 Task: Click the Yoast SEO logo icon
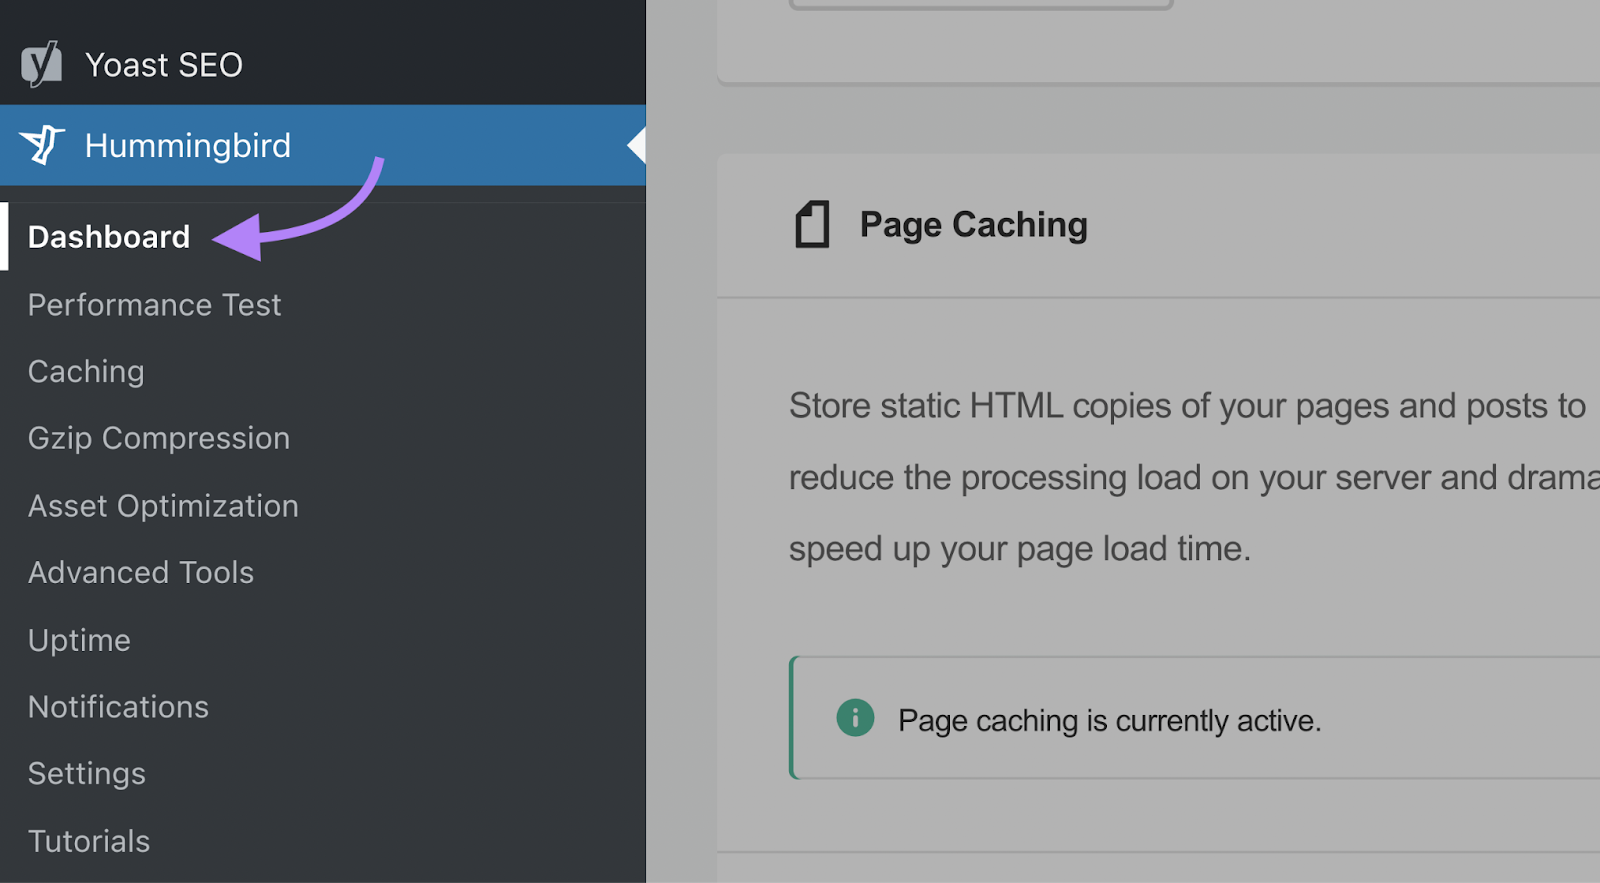[x=42, y=65]
